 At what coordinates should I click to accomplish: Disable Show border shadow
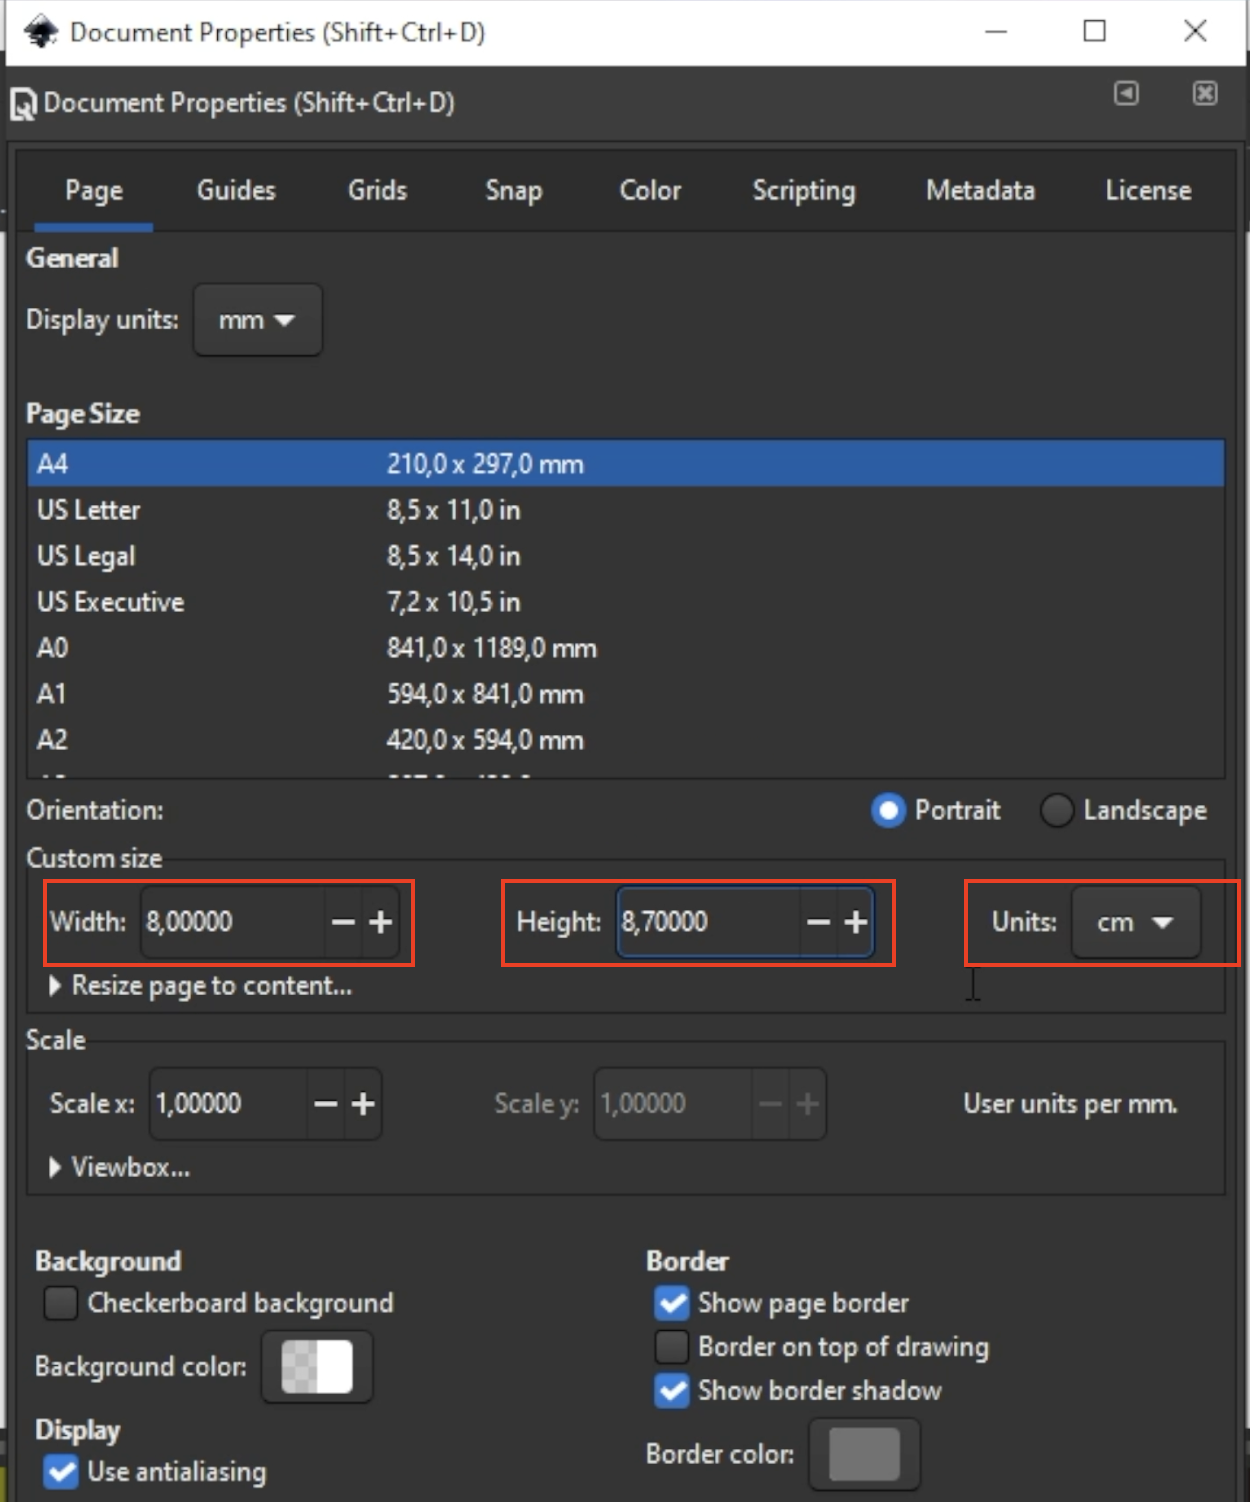click(x=672, y=1391)
